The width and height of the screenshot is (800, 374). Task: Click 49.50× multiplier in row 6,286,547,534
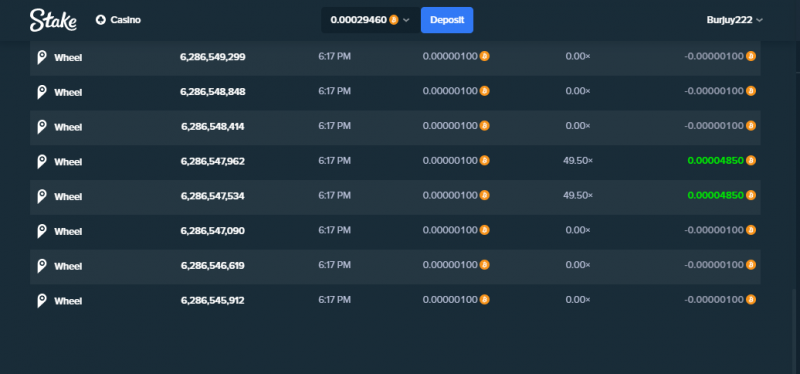578,195
